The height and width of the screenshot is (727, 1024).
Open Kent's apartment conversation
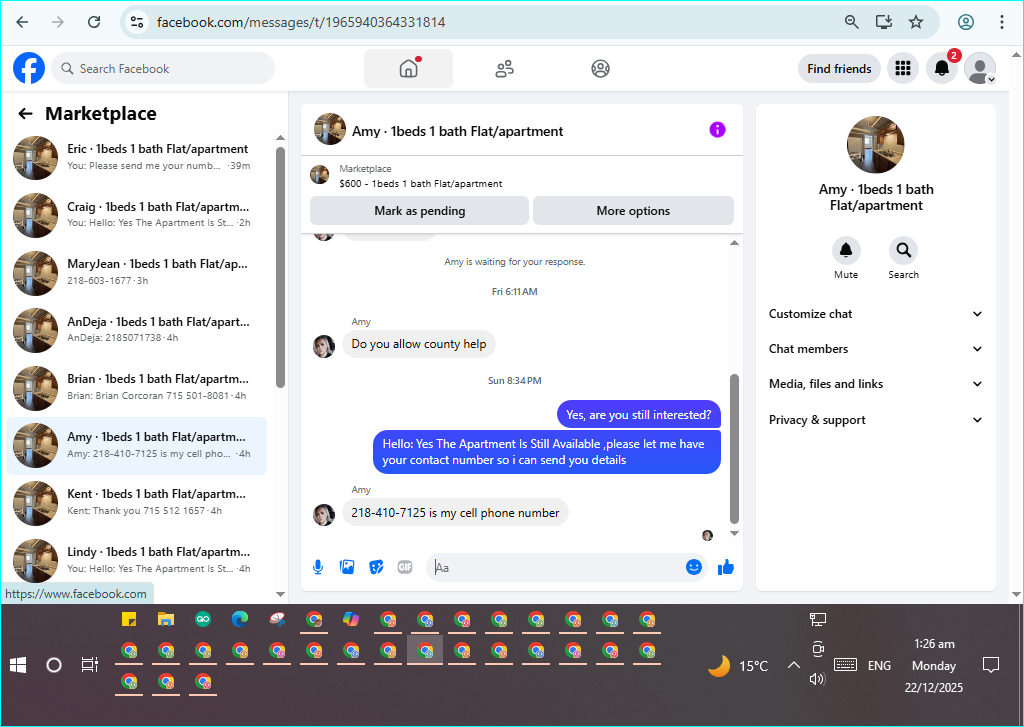tap(137, 502)
